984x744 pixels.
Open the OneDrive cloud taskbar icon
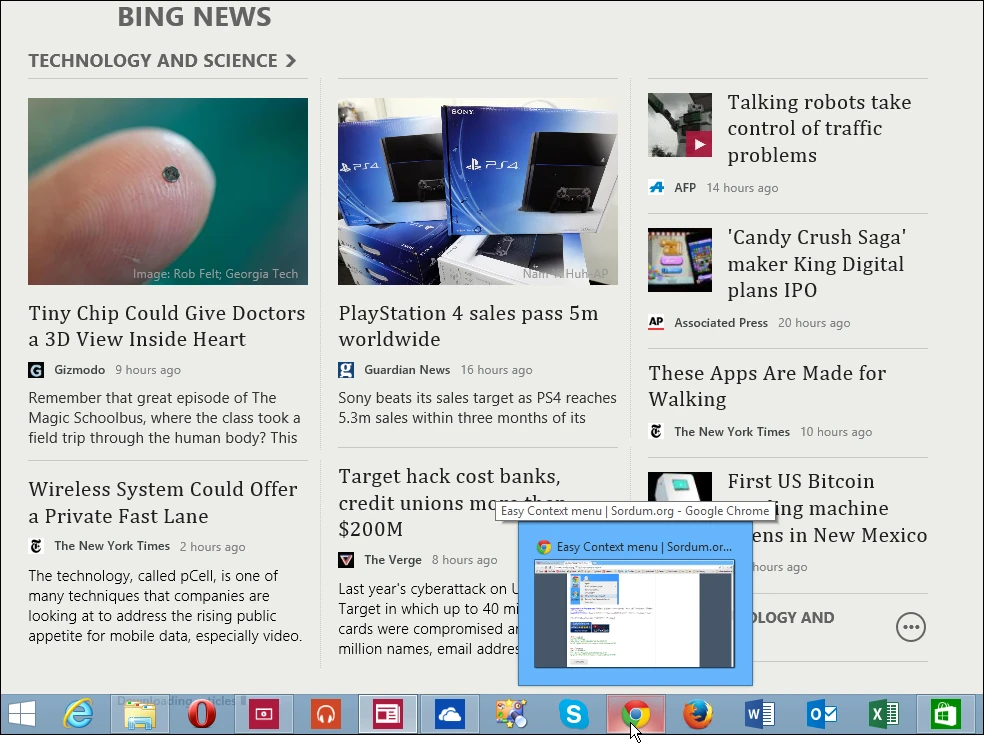pos(449,714)
